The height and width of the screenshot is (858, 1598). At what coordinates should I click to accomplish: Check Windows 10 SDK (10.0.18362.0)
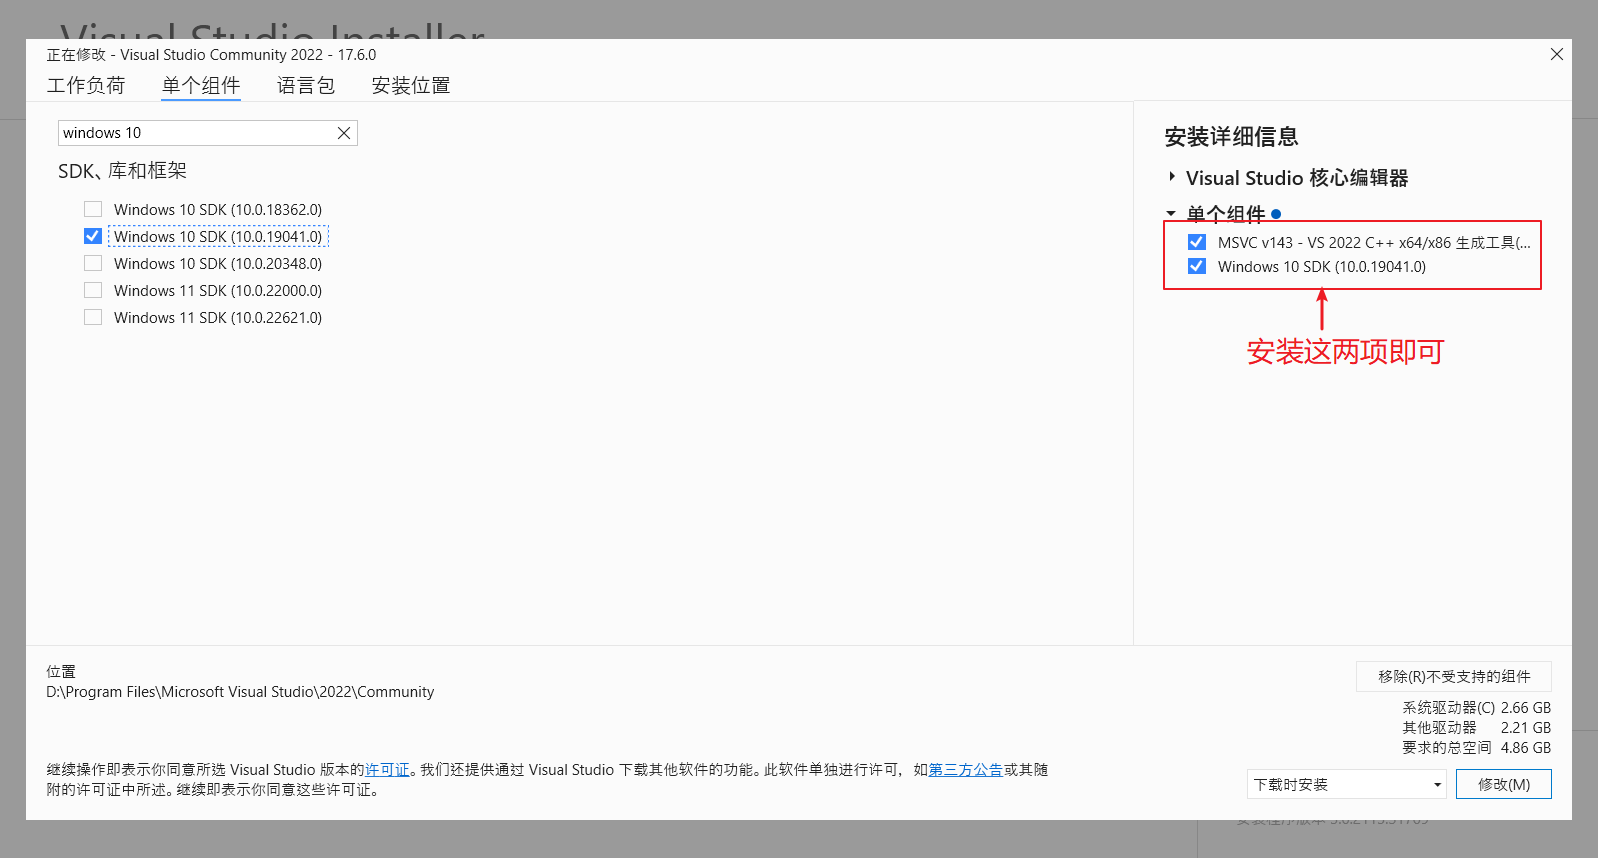point(93,209)
